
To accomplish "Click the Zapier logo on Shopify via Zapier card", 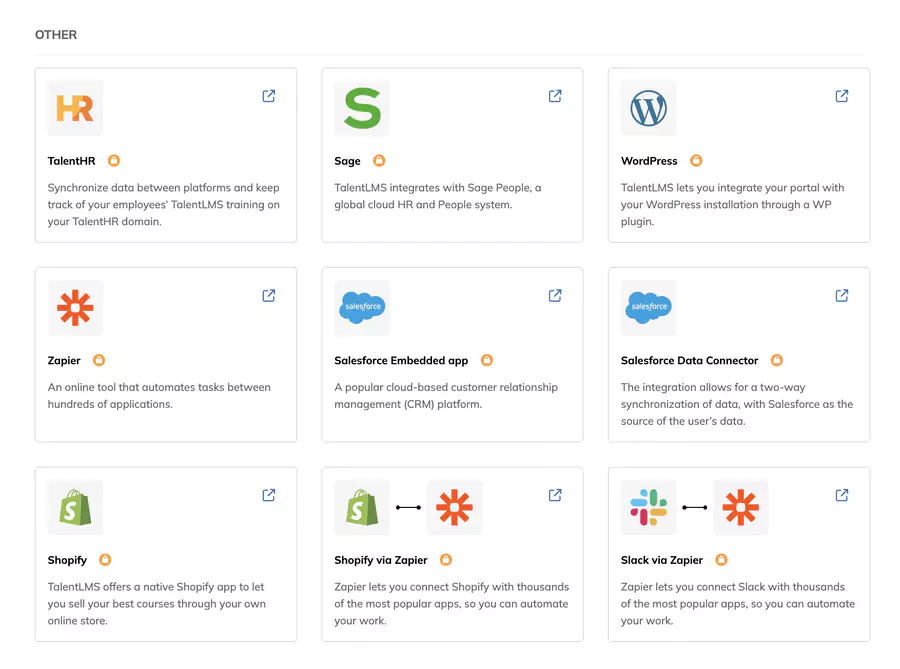I will (x=457, y=507).
